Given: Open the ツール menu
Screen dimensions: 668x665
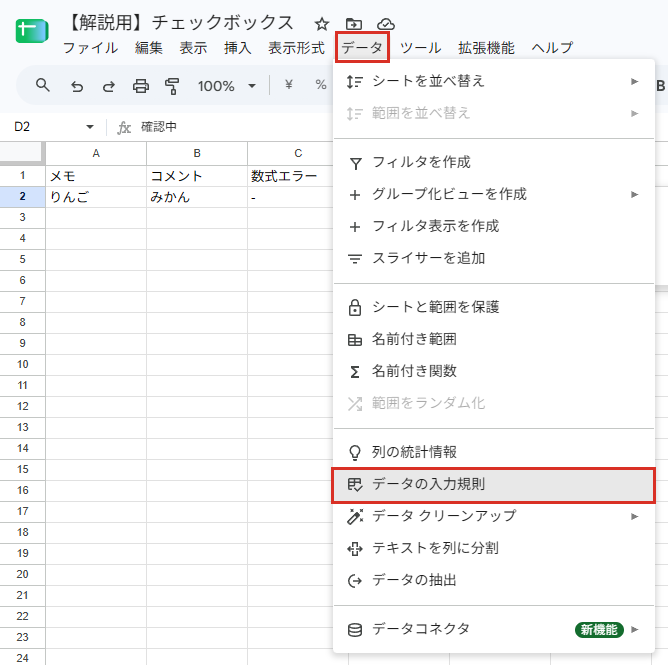Looking at the screenshot, I should point(420,48).
